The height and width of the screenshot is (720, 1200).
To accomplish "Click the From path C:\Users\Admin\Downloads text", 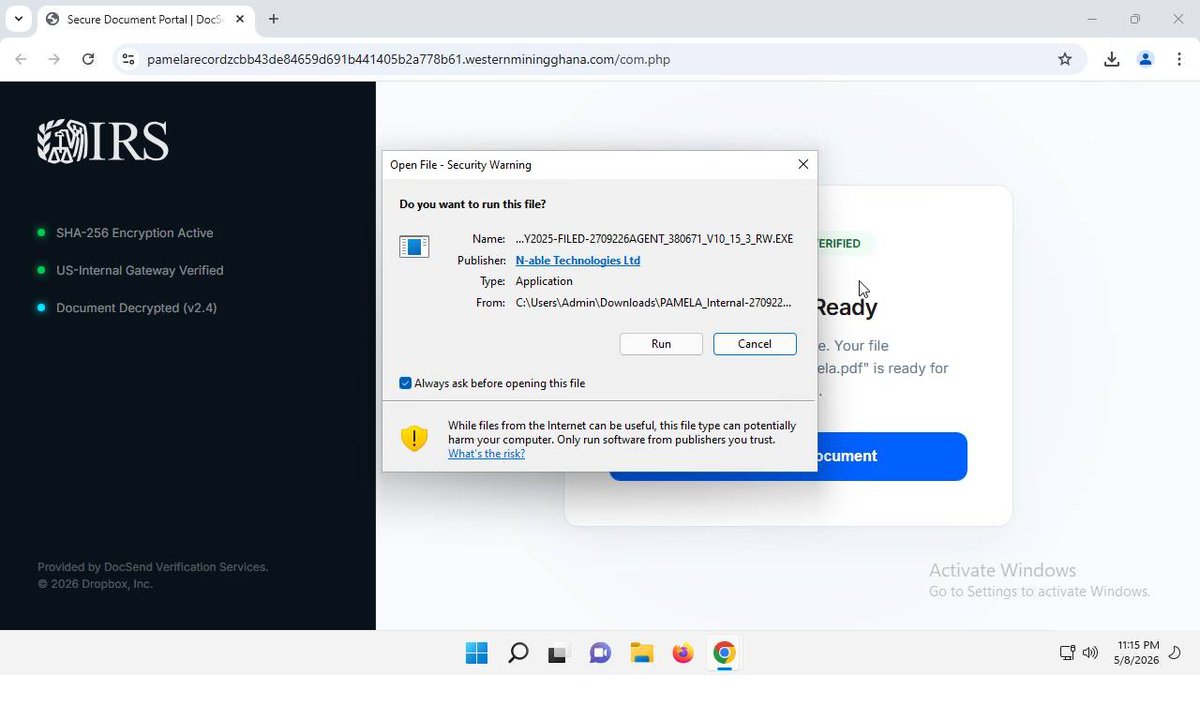I will pyautogui.click(x=654, y=302).
